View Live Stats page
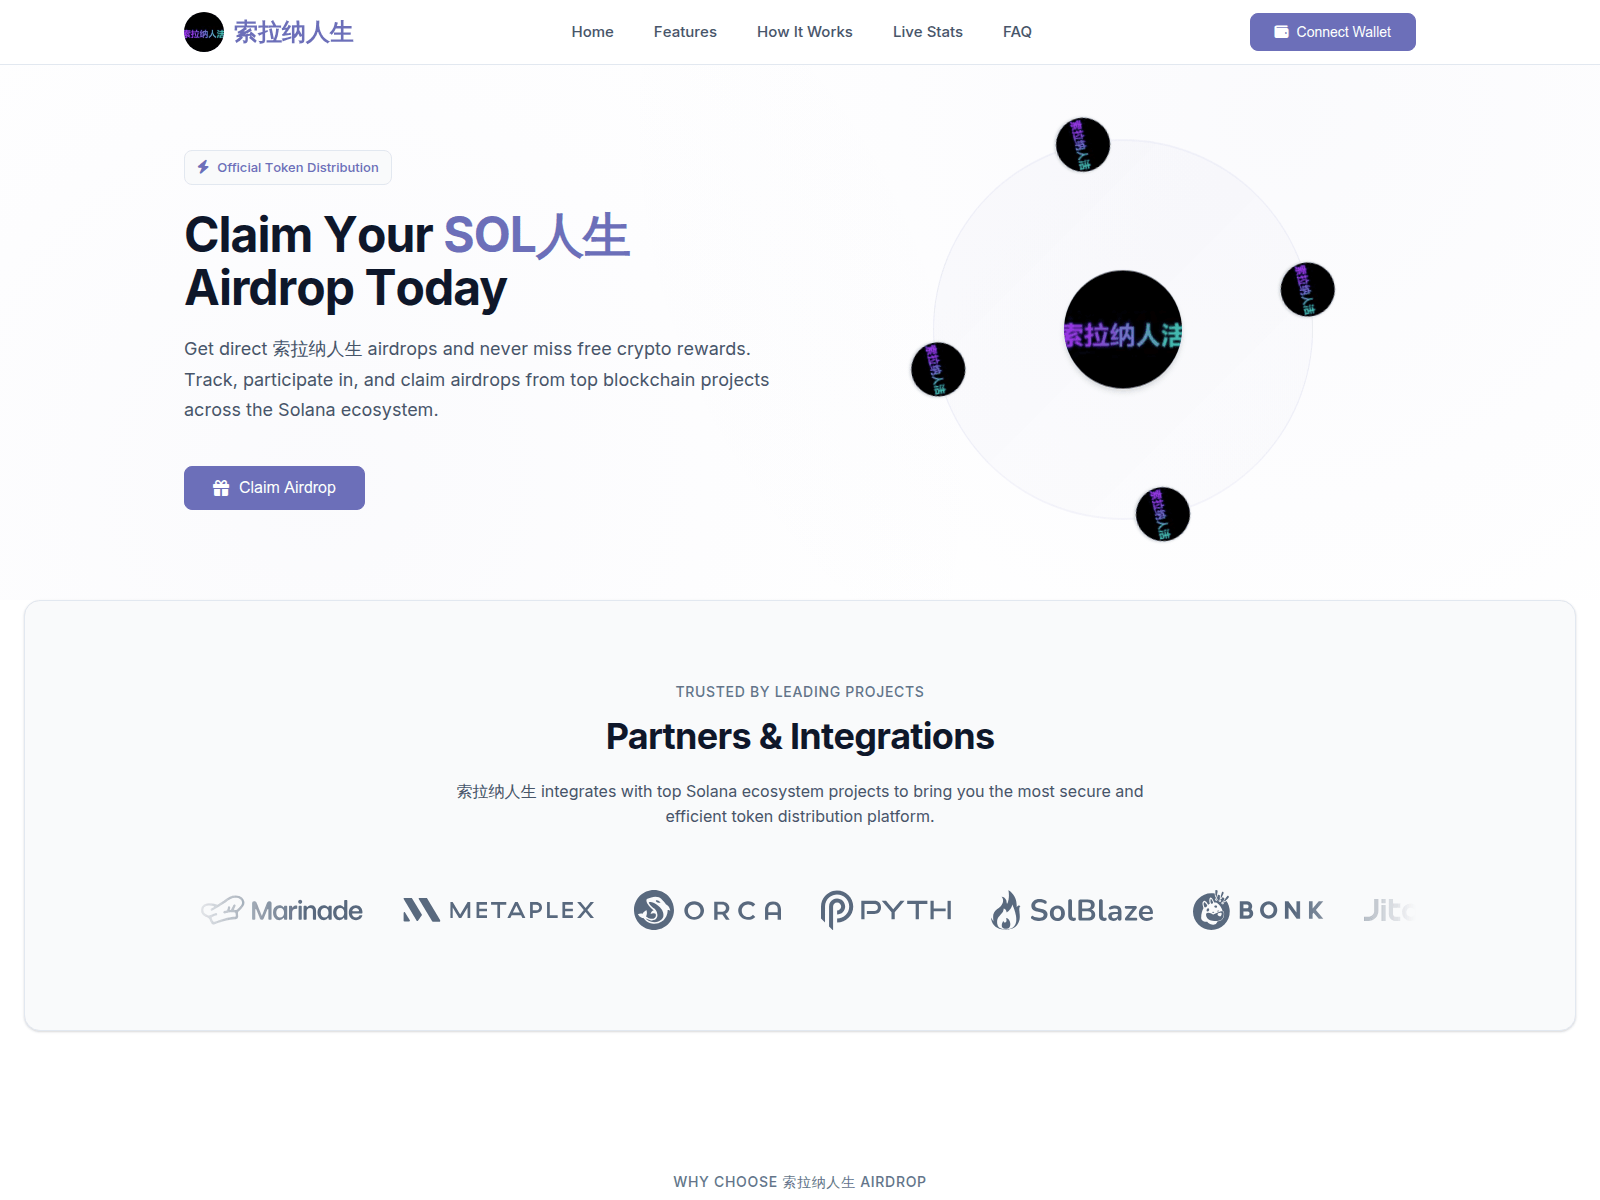This screenshot has width=1600, height=1200. pyautogui.click(x=928, y=32)
